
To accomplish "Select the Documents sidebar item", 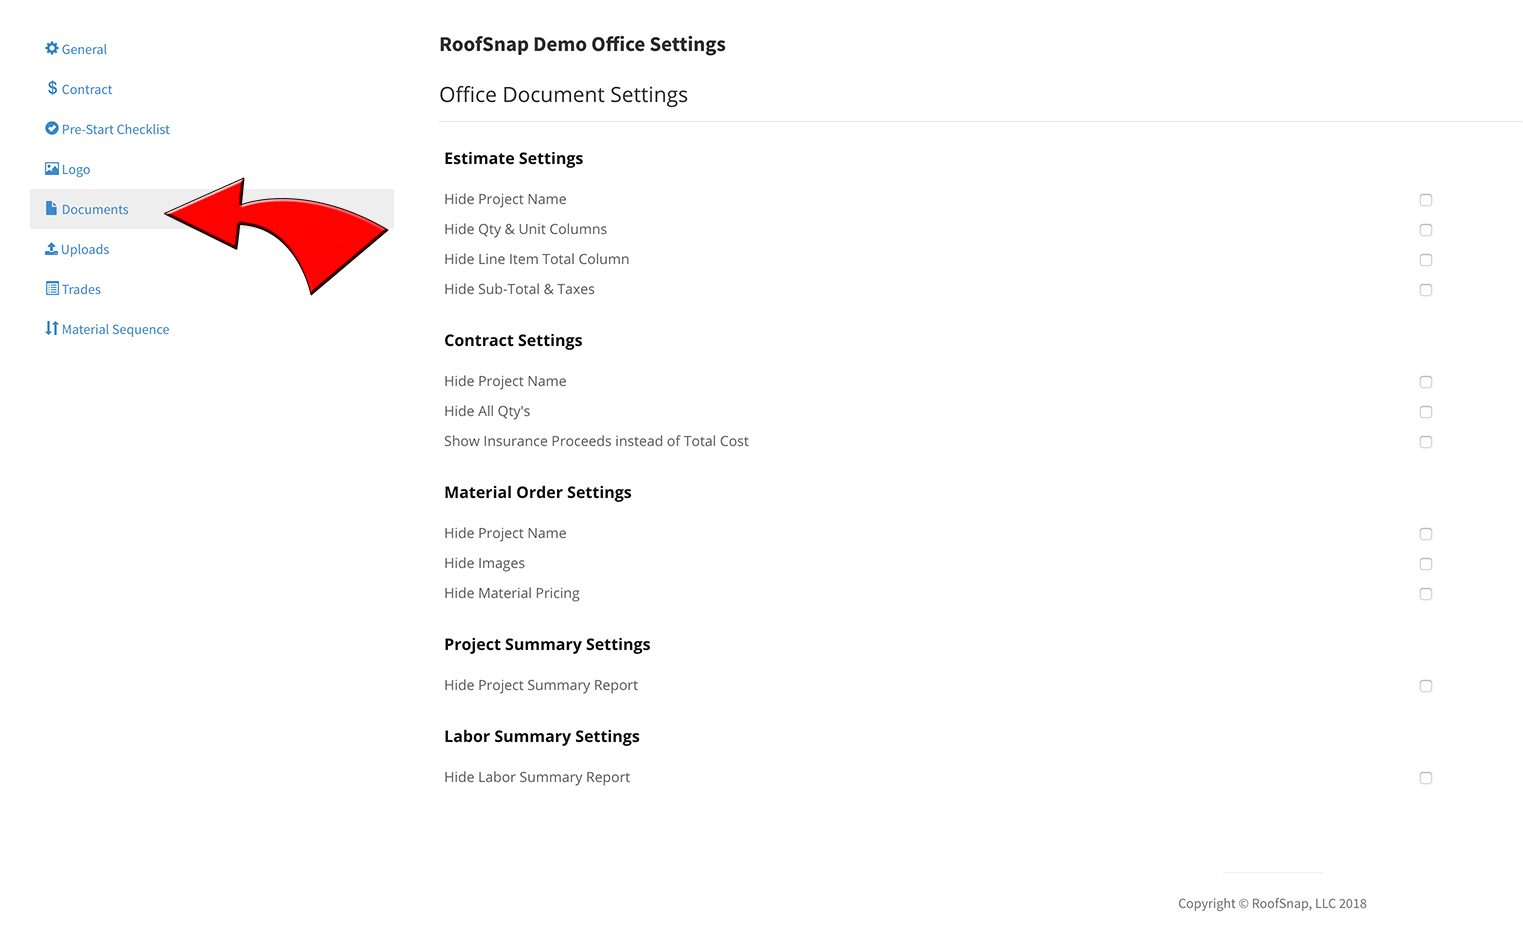I will [x=212, y=209].
